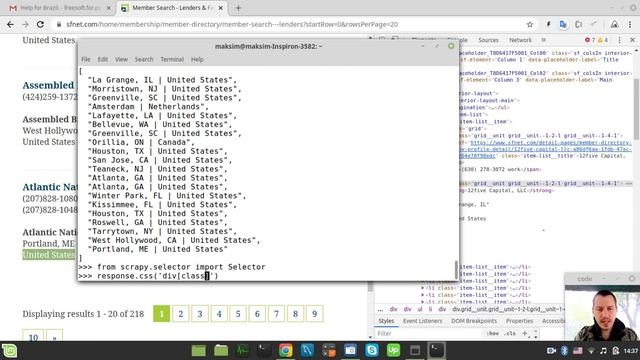
Task: Open the Linux Mint start menu
Action: [9, 351]
